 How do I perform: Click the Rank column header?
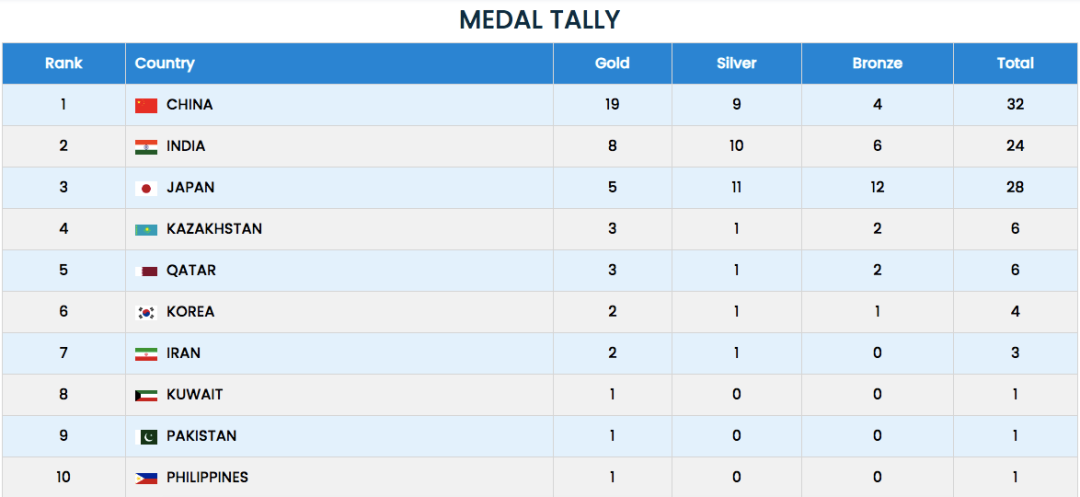coord(63,63)
